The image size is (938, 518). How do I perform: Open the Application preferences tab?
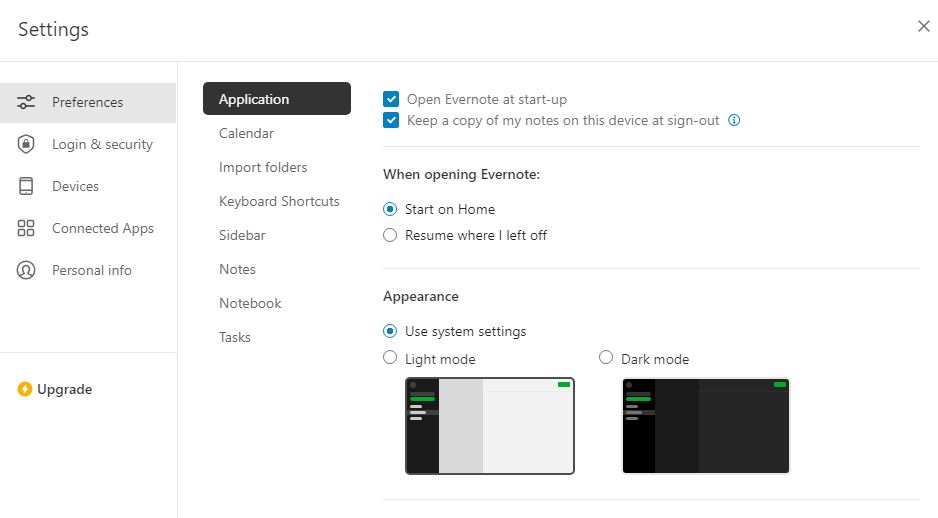tap(277, 99)
